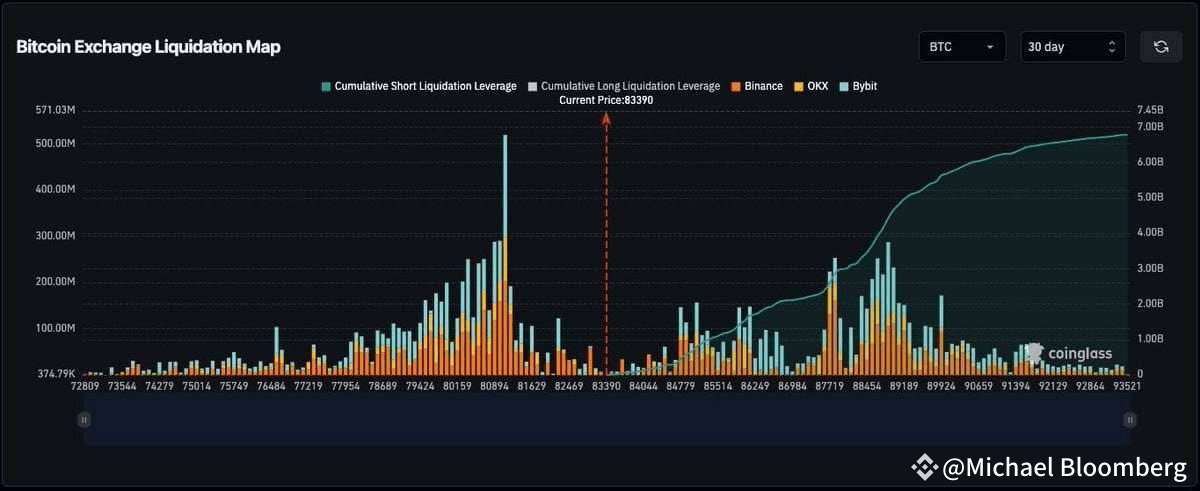Toggle the Binance legend series

point(757,86)
